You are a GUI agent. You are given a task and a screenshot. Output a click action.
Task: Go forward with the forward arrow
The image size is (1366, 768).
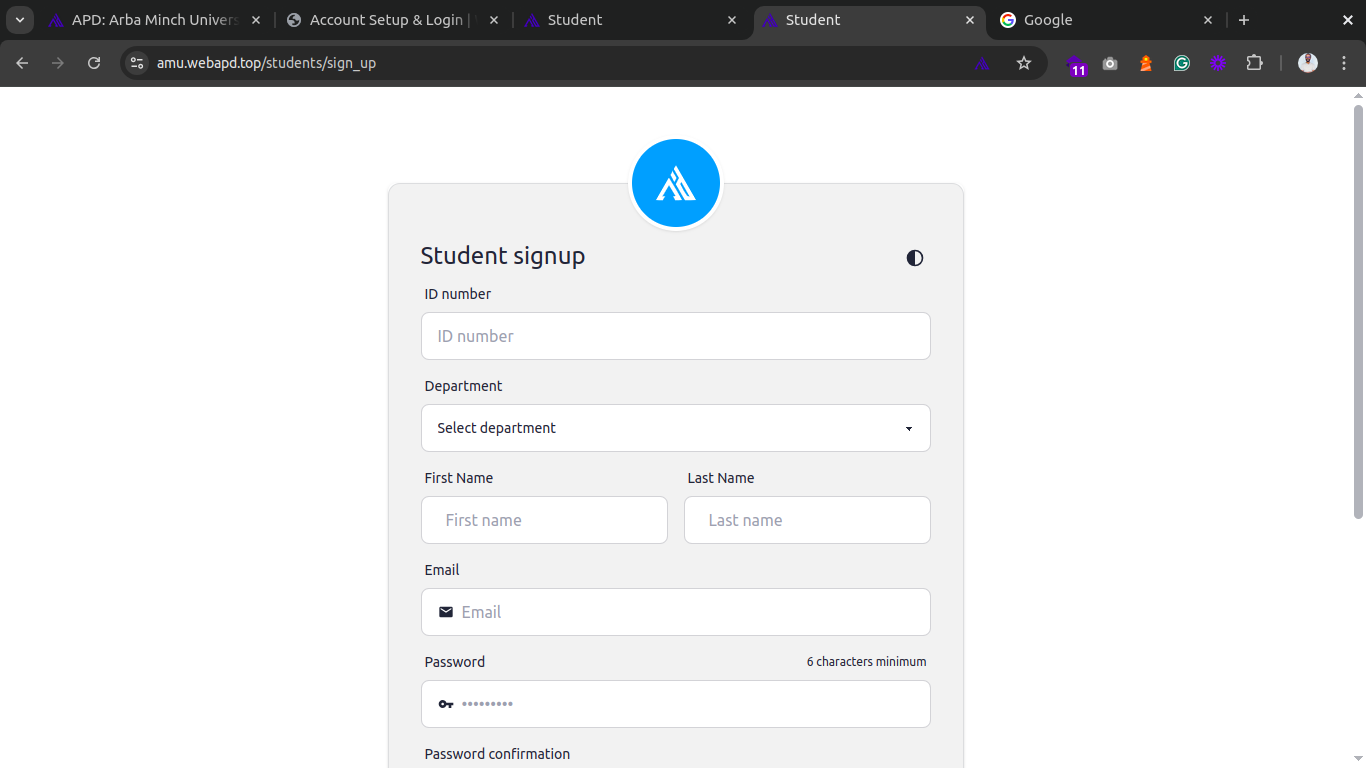(58, 63)
